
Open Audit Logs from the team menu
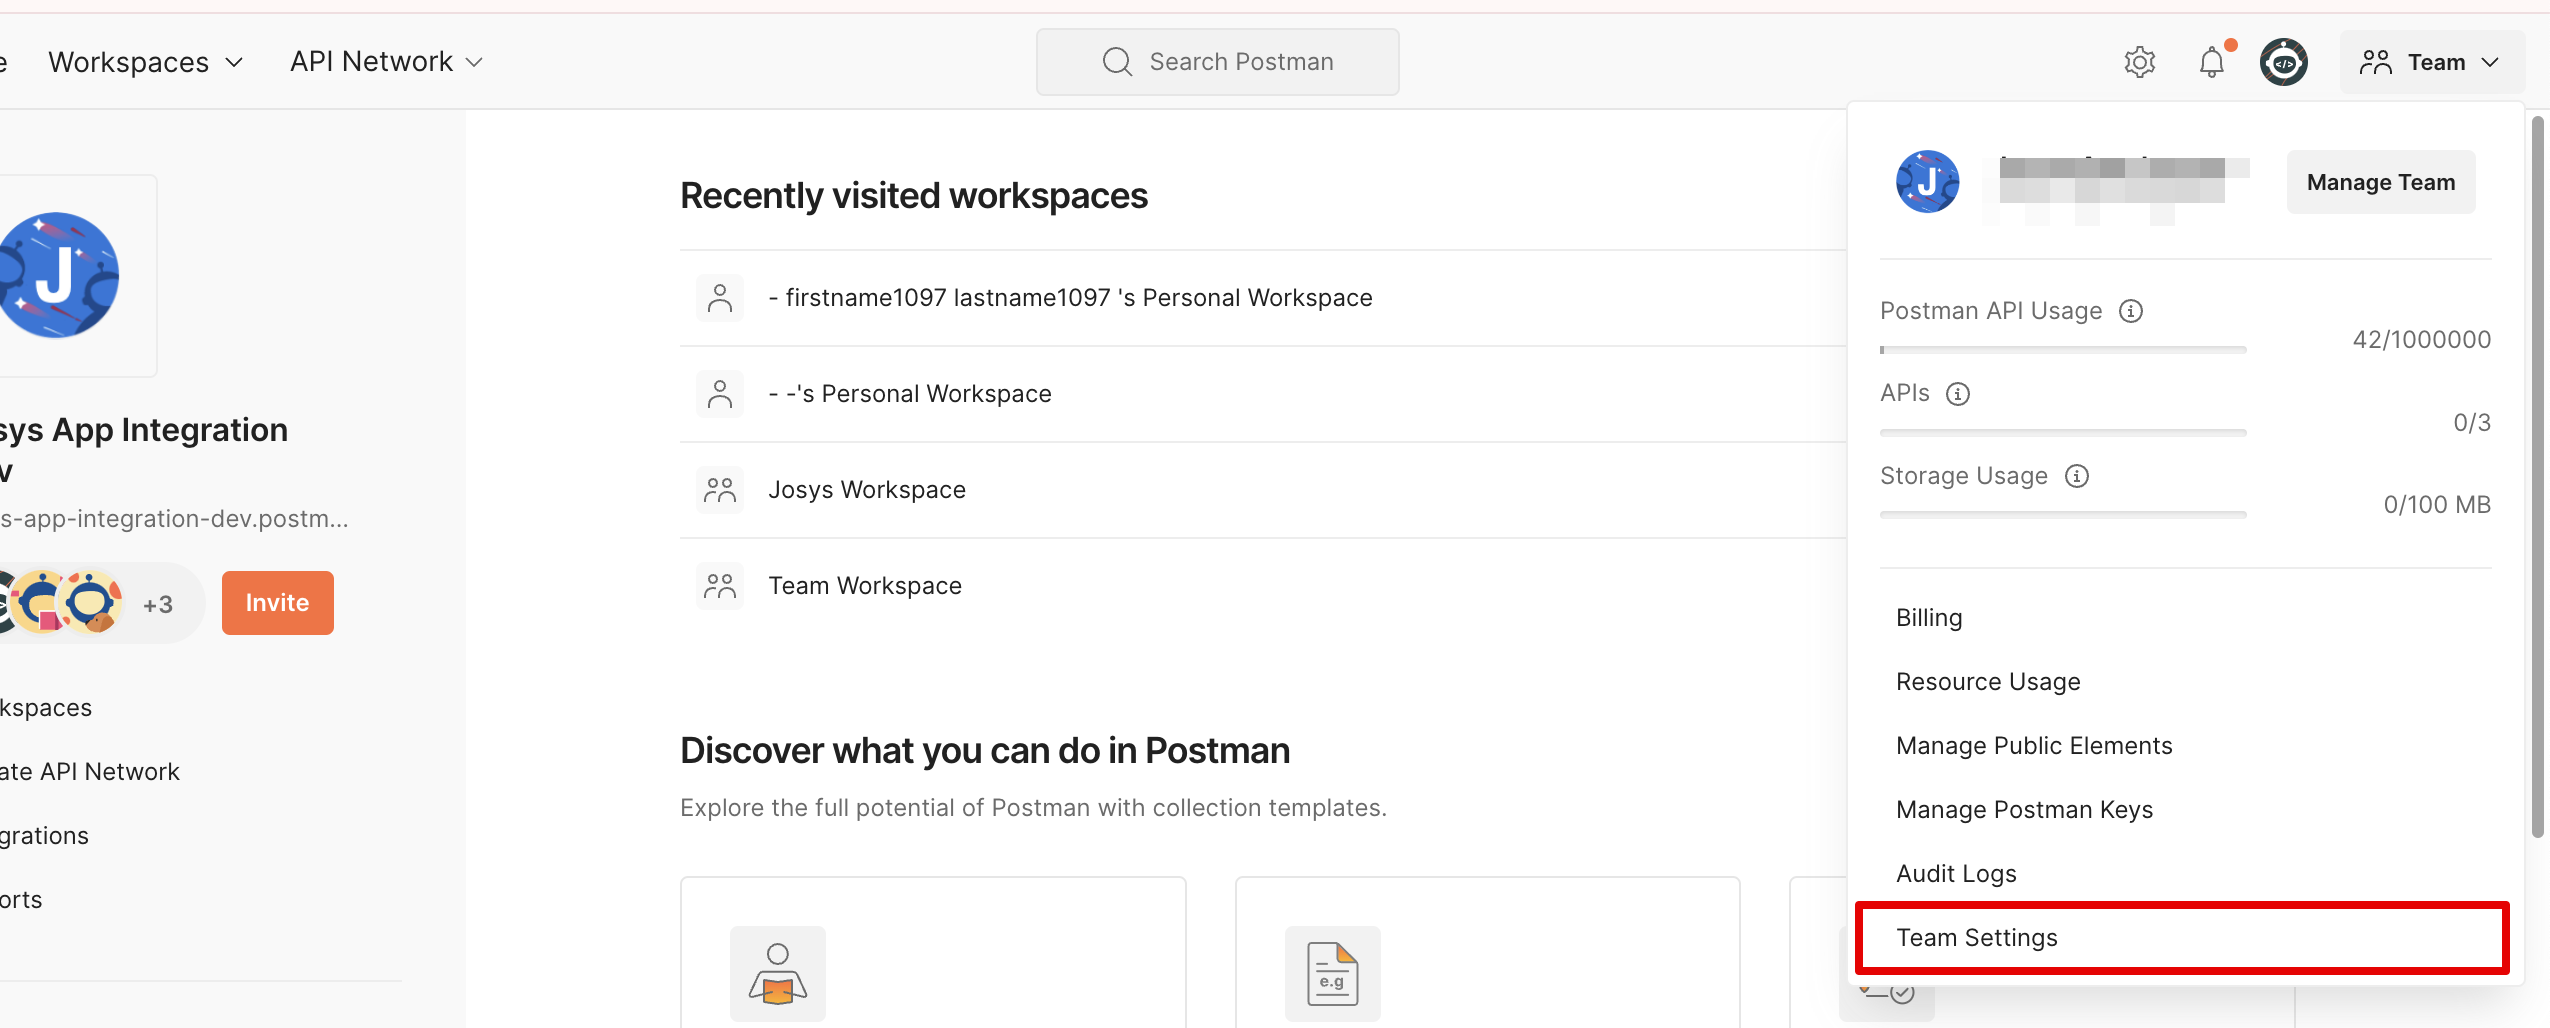(x=1956, y=874)
